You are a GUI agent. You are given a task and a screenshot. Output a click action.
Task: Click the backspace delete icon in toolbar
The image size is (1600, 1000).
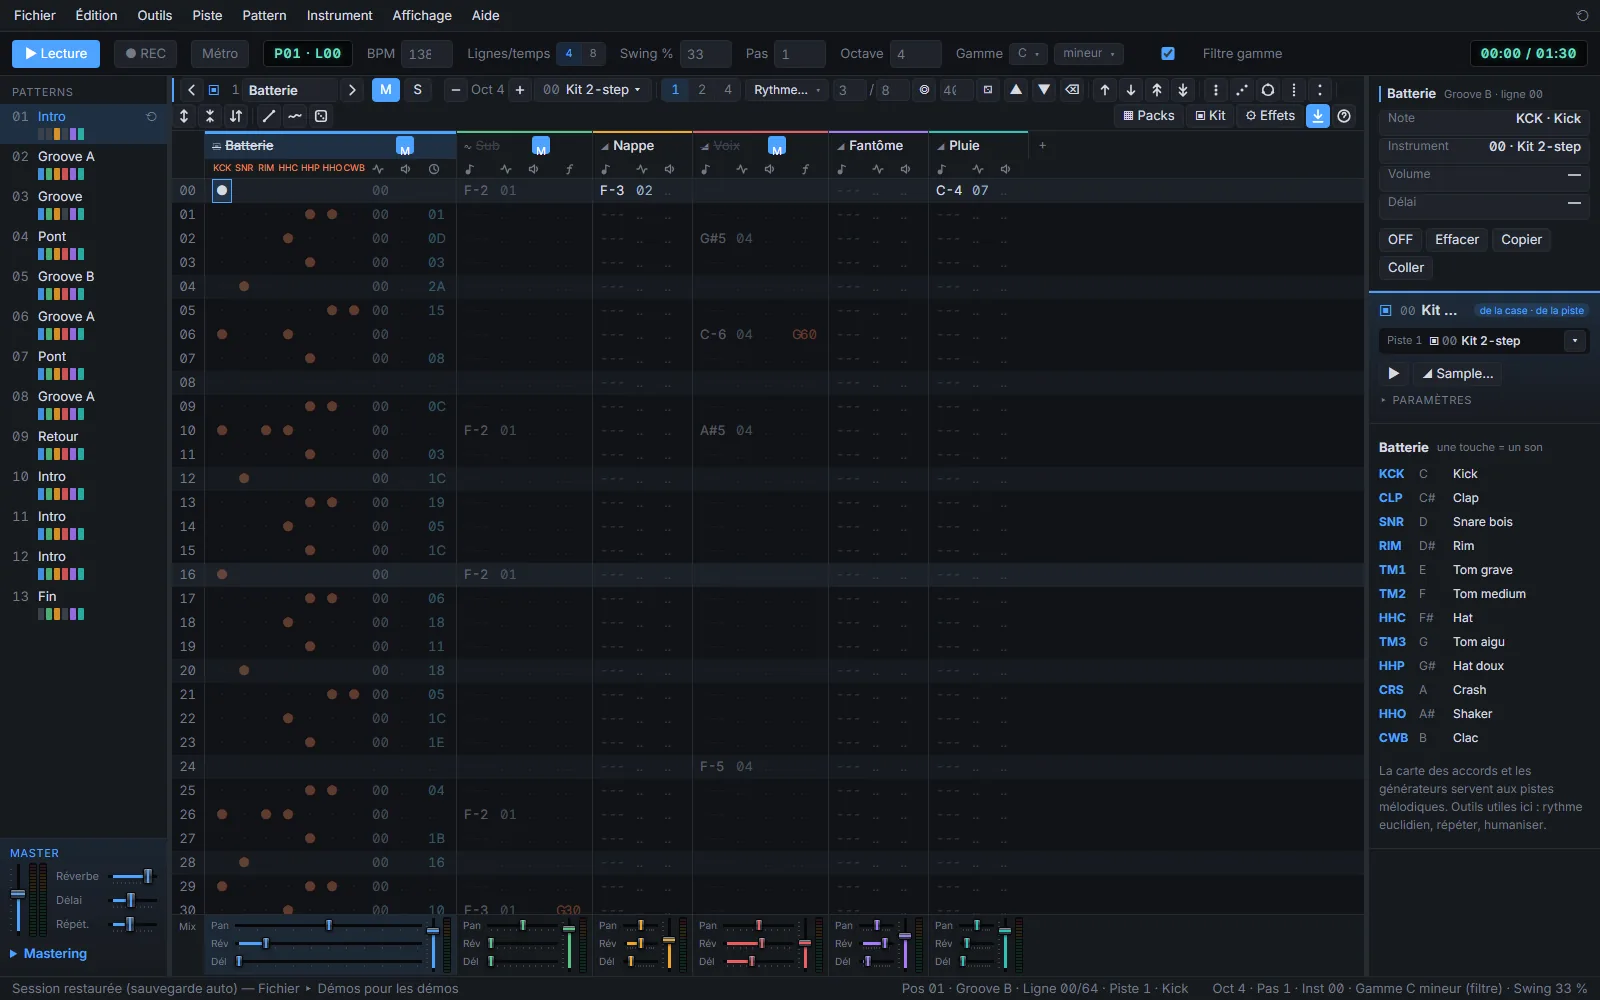coord(1072,90)
